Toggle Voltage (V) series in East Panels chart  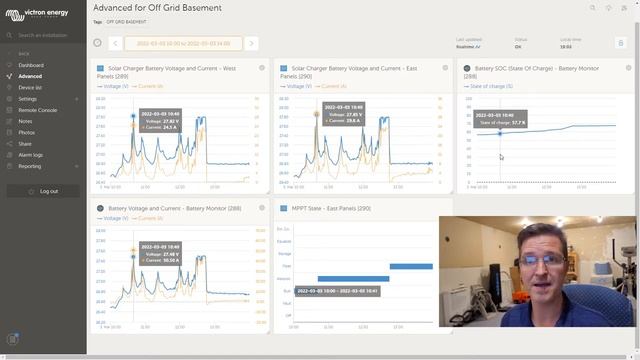296,87
